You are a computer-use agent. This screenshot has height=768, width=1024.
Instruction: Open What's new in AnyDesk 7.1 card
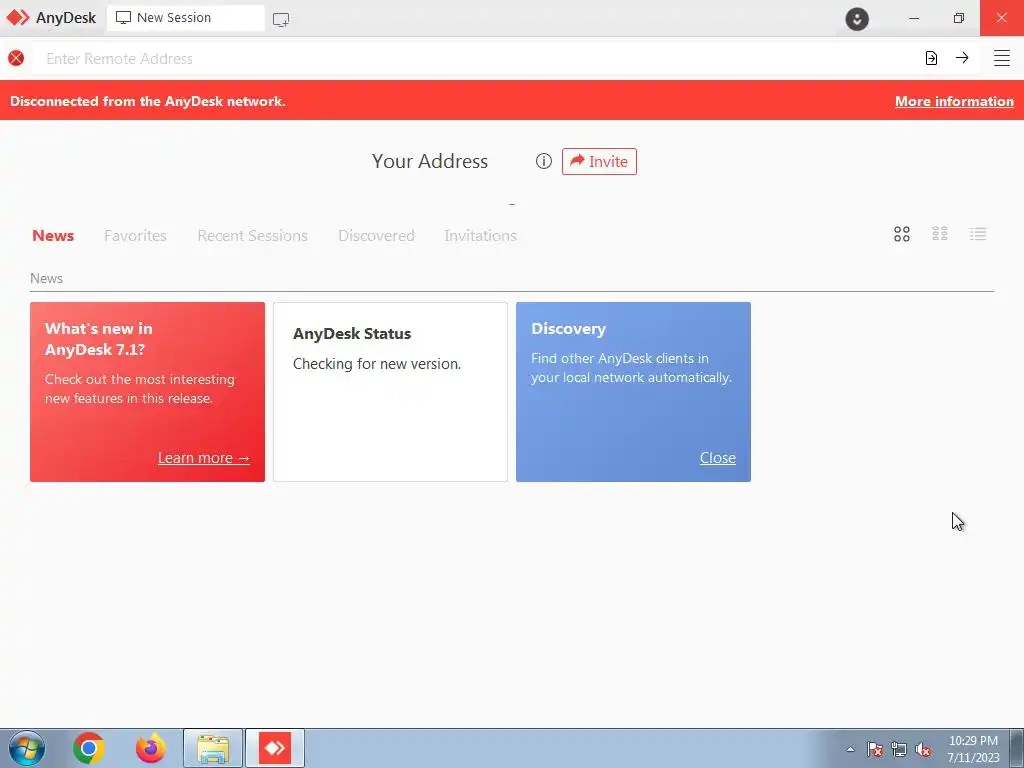click(148, 392)
